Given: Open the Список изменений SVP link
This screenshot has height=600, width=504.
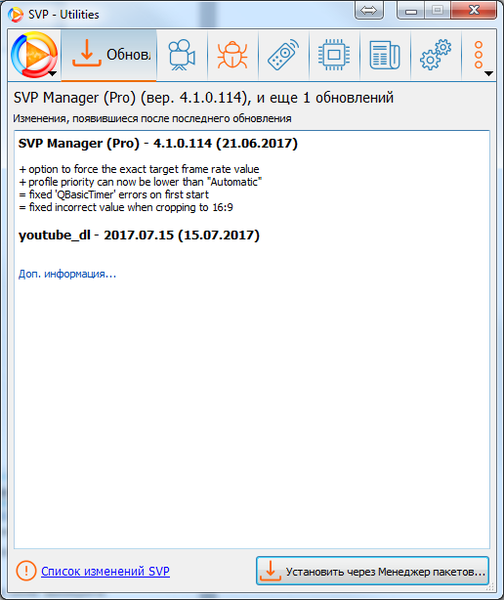Looking at the screenshot, I should [105, 571].
